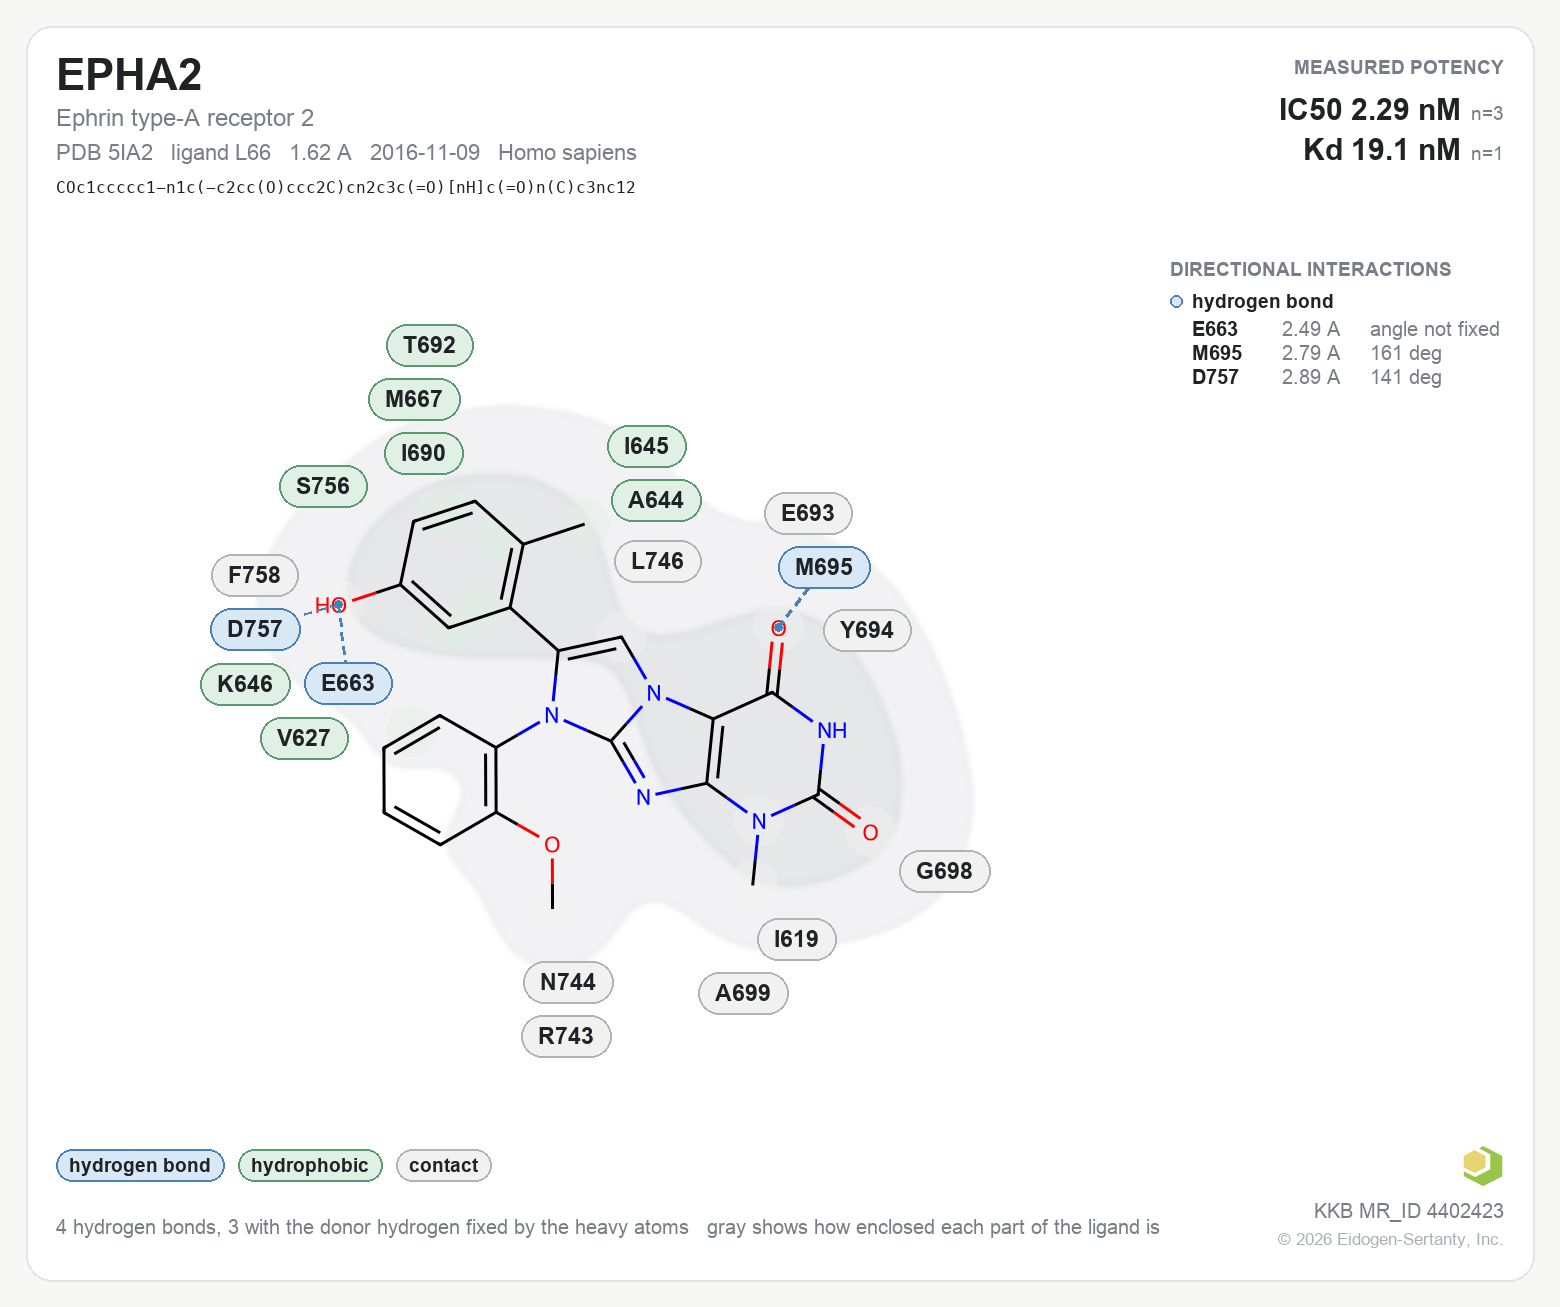Click the hydrogen bond legend pill
The image size is (1560, 1307).
(140, 1165)
